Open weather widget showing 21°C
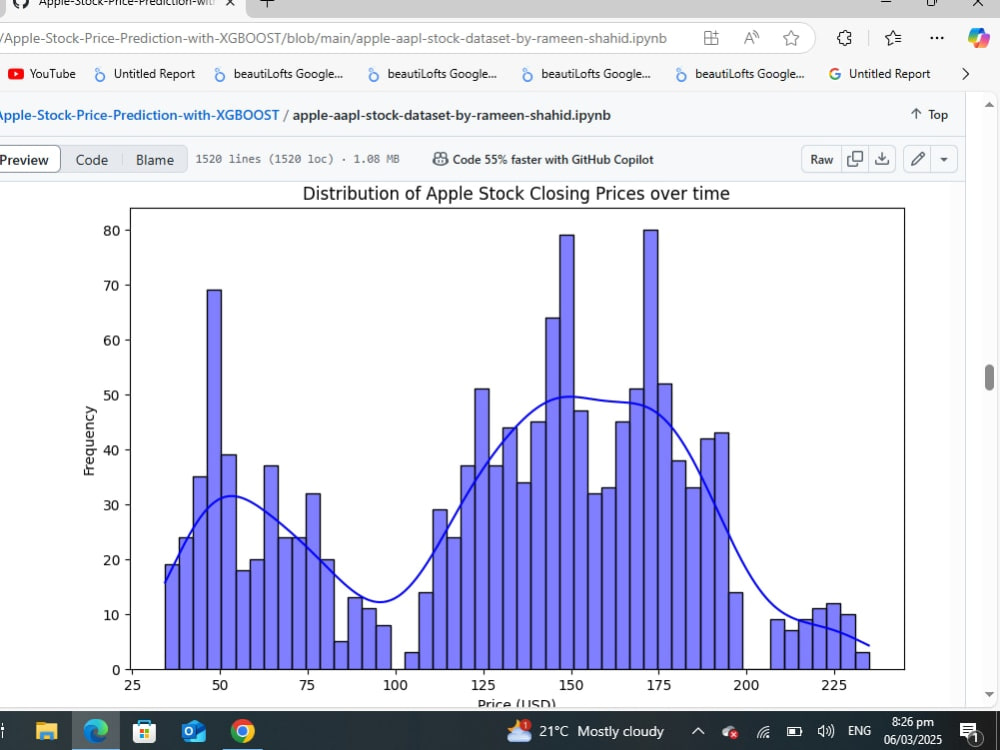 coord(585,731)
